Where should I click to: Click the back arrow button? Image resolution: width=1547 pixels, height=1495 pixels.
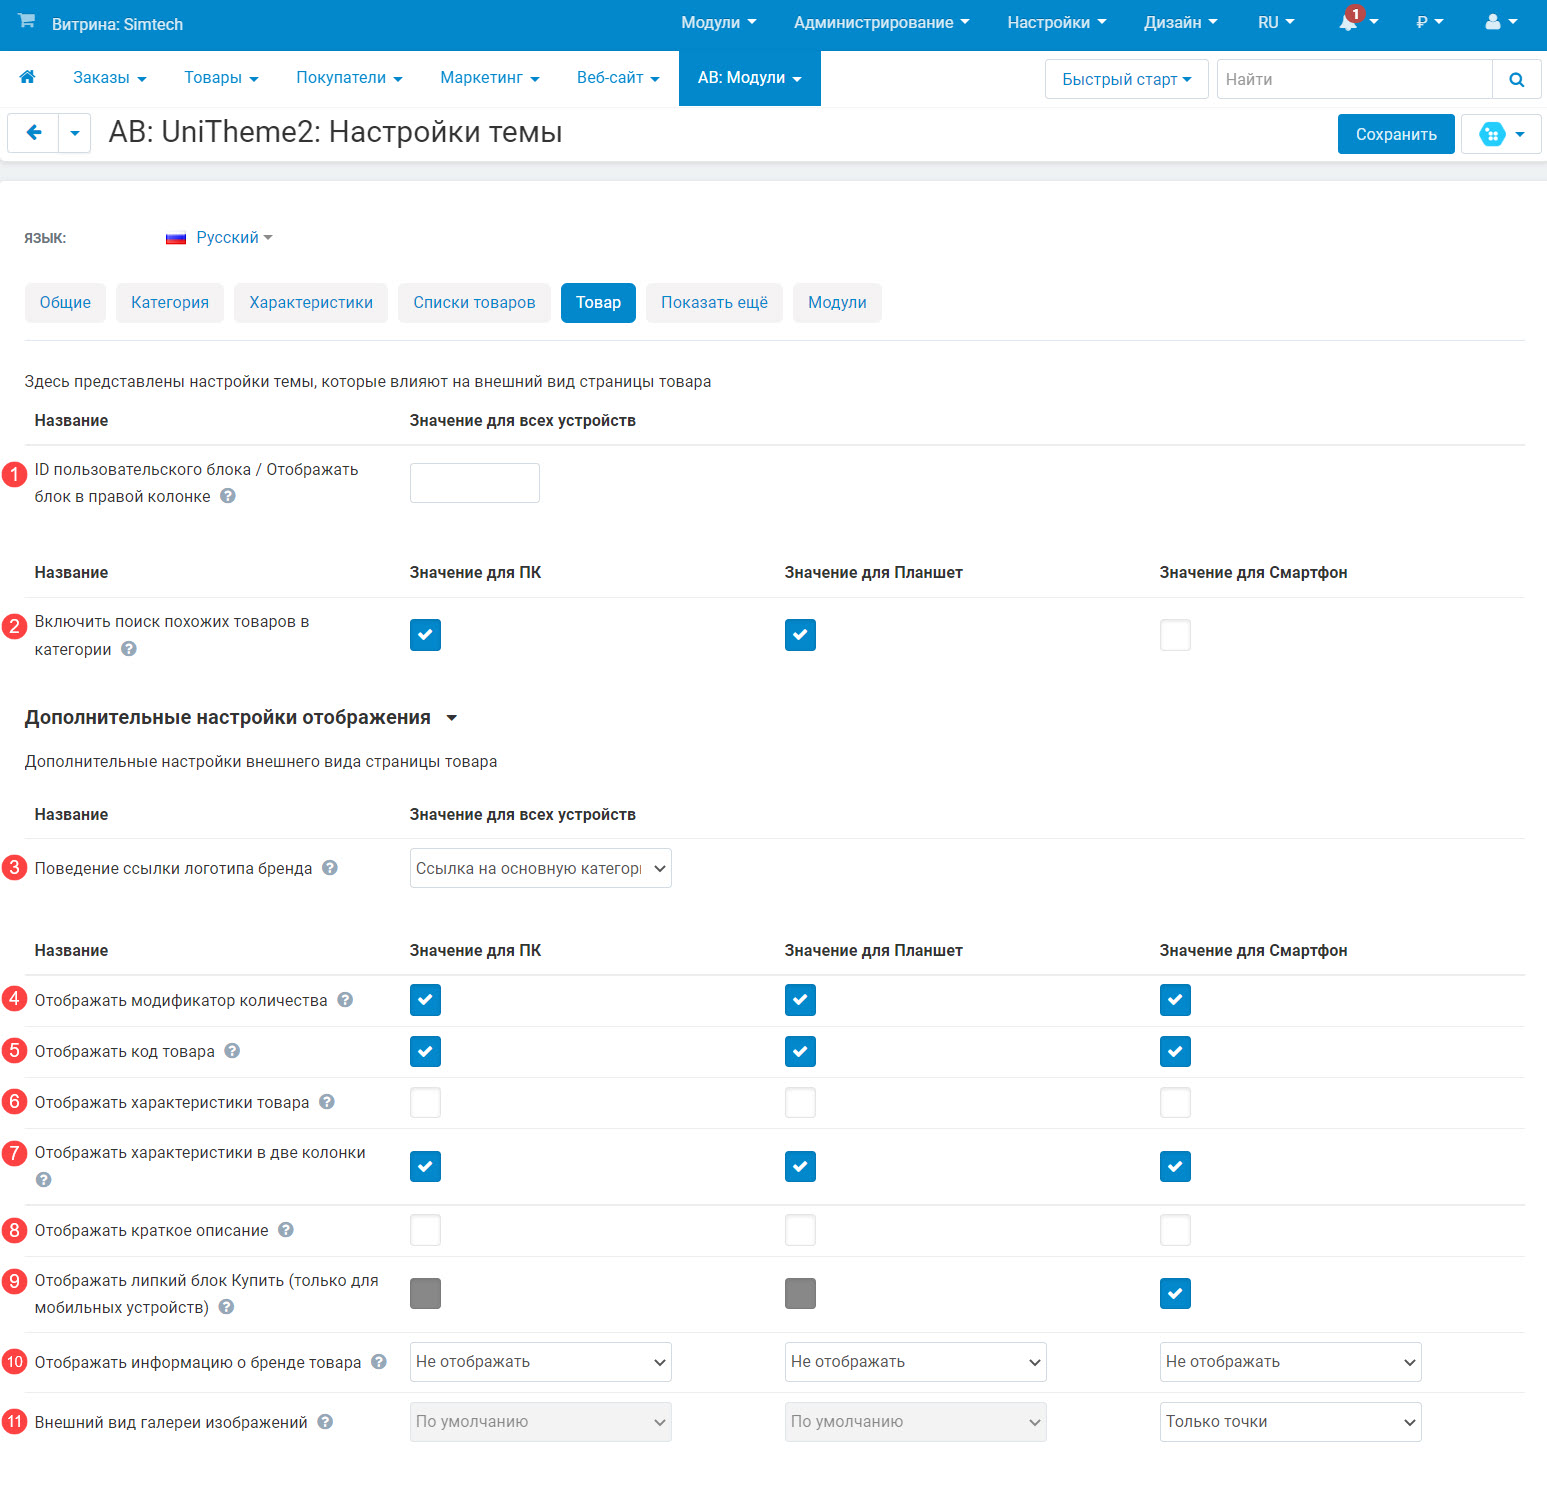(x=34, y=132)
